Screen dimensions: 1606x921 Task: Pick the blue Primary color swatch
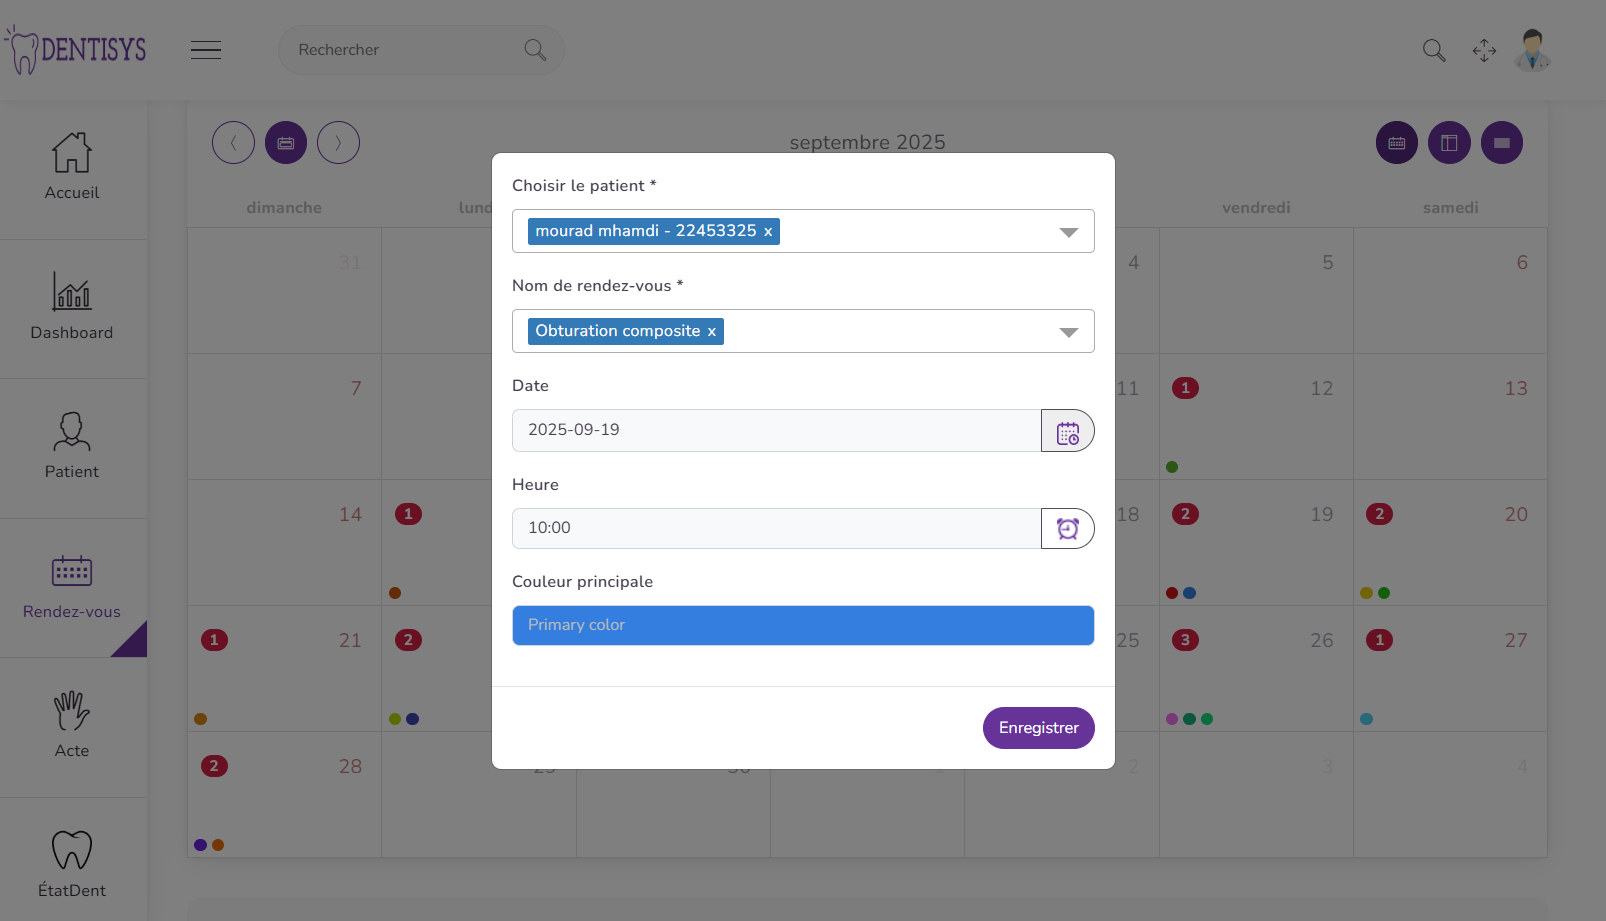pos(803,625)
